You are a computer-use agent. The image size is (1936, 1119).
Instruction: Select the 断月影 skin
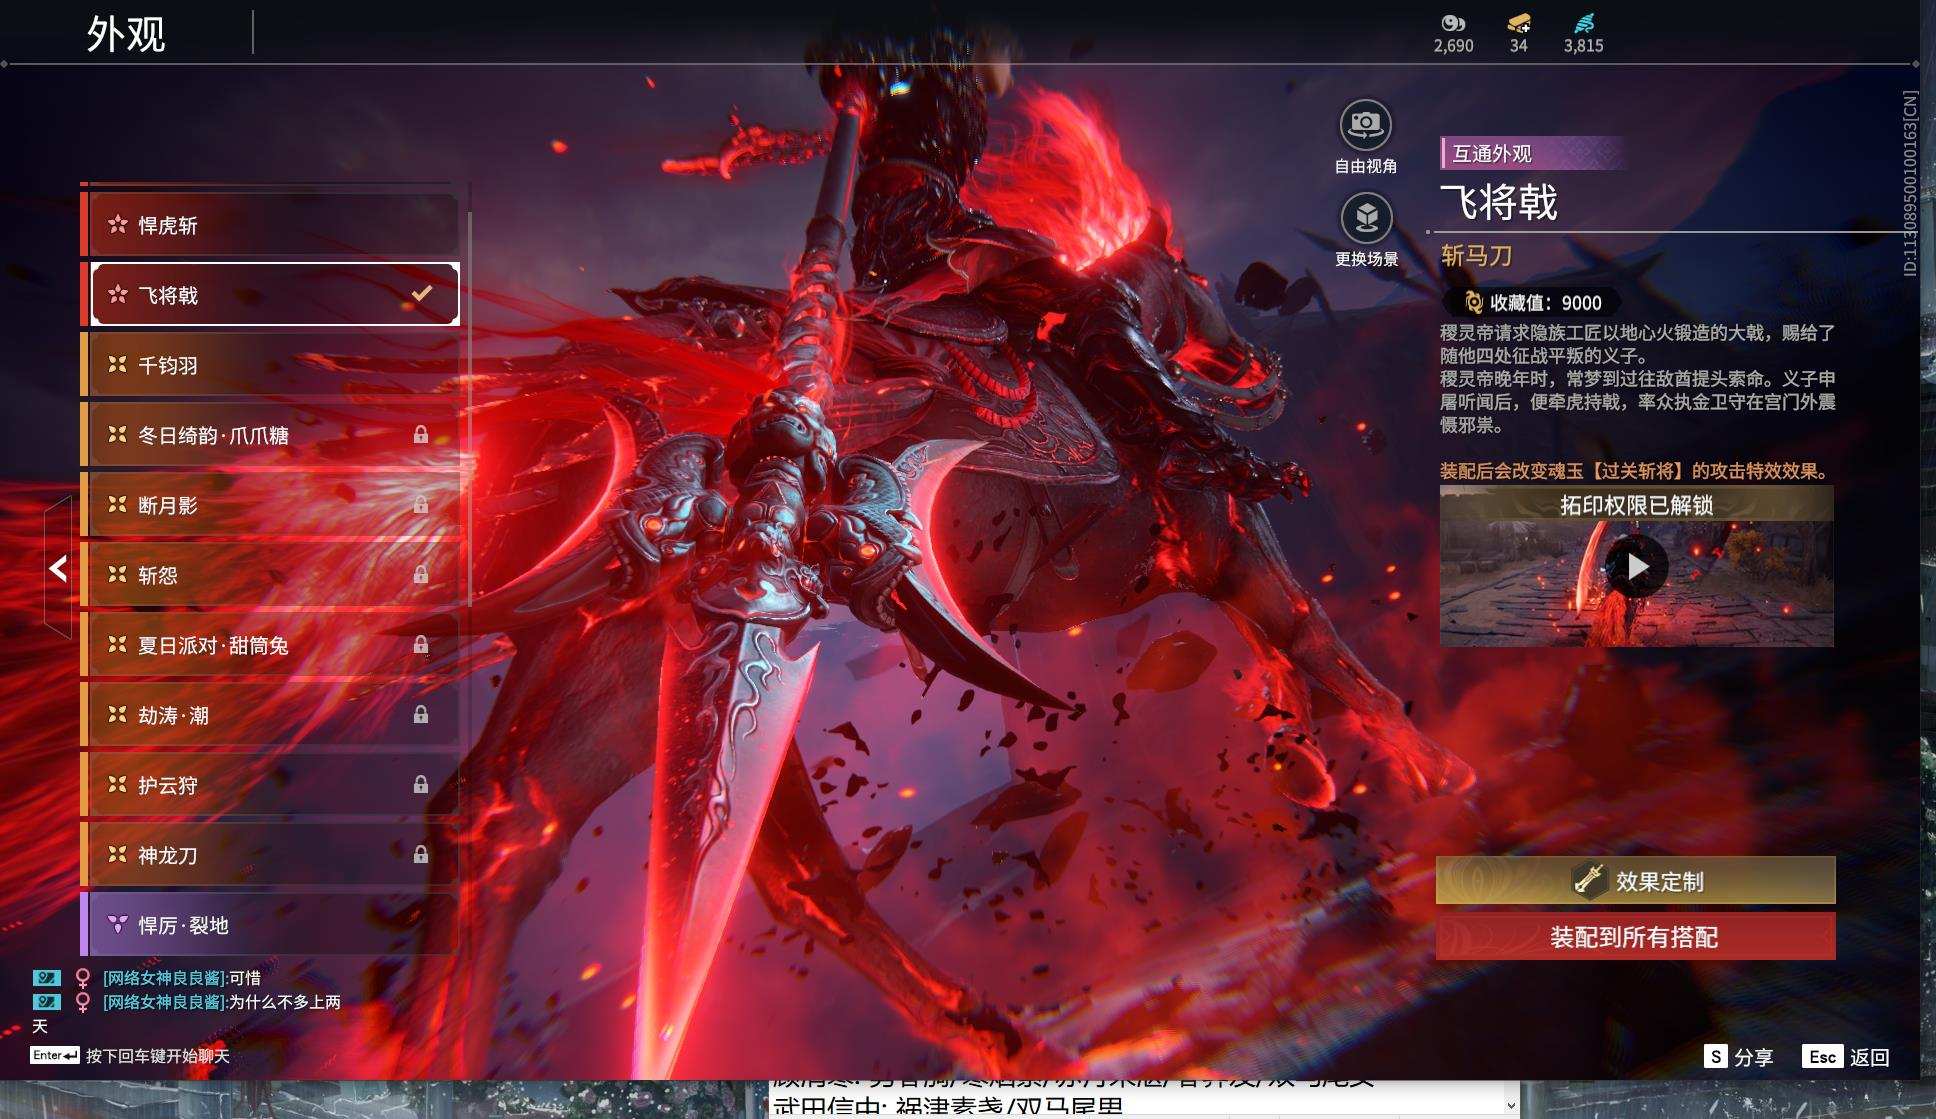pyautogui.click(x=270, y=505)
